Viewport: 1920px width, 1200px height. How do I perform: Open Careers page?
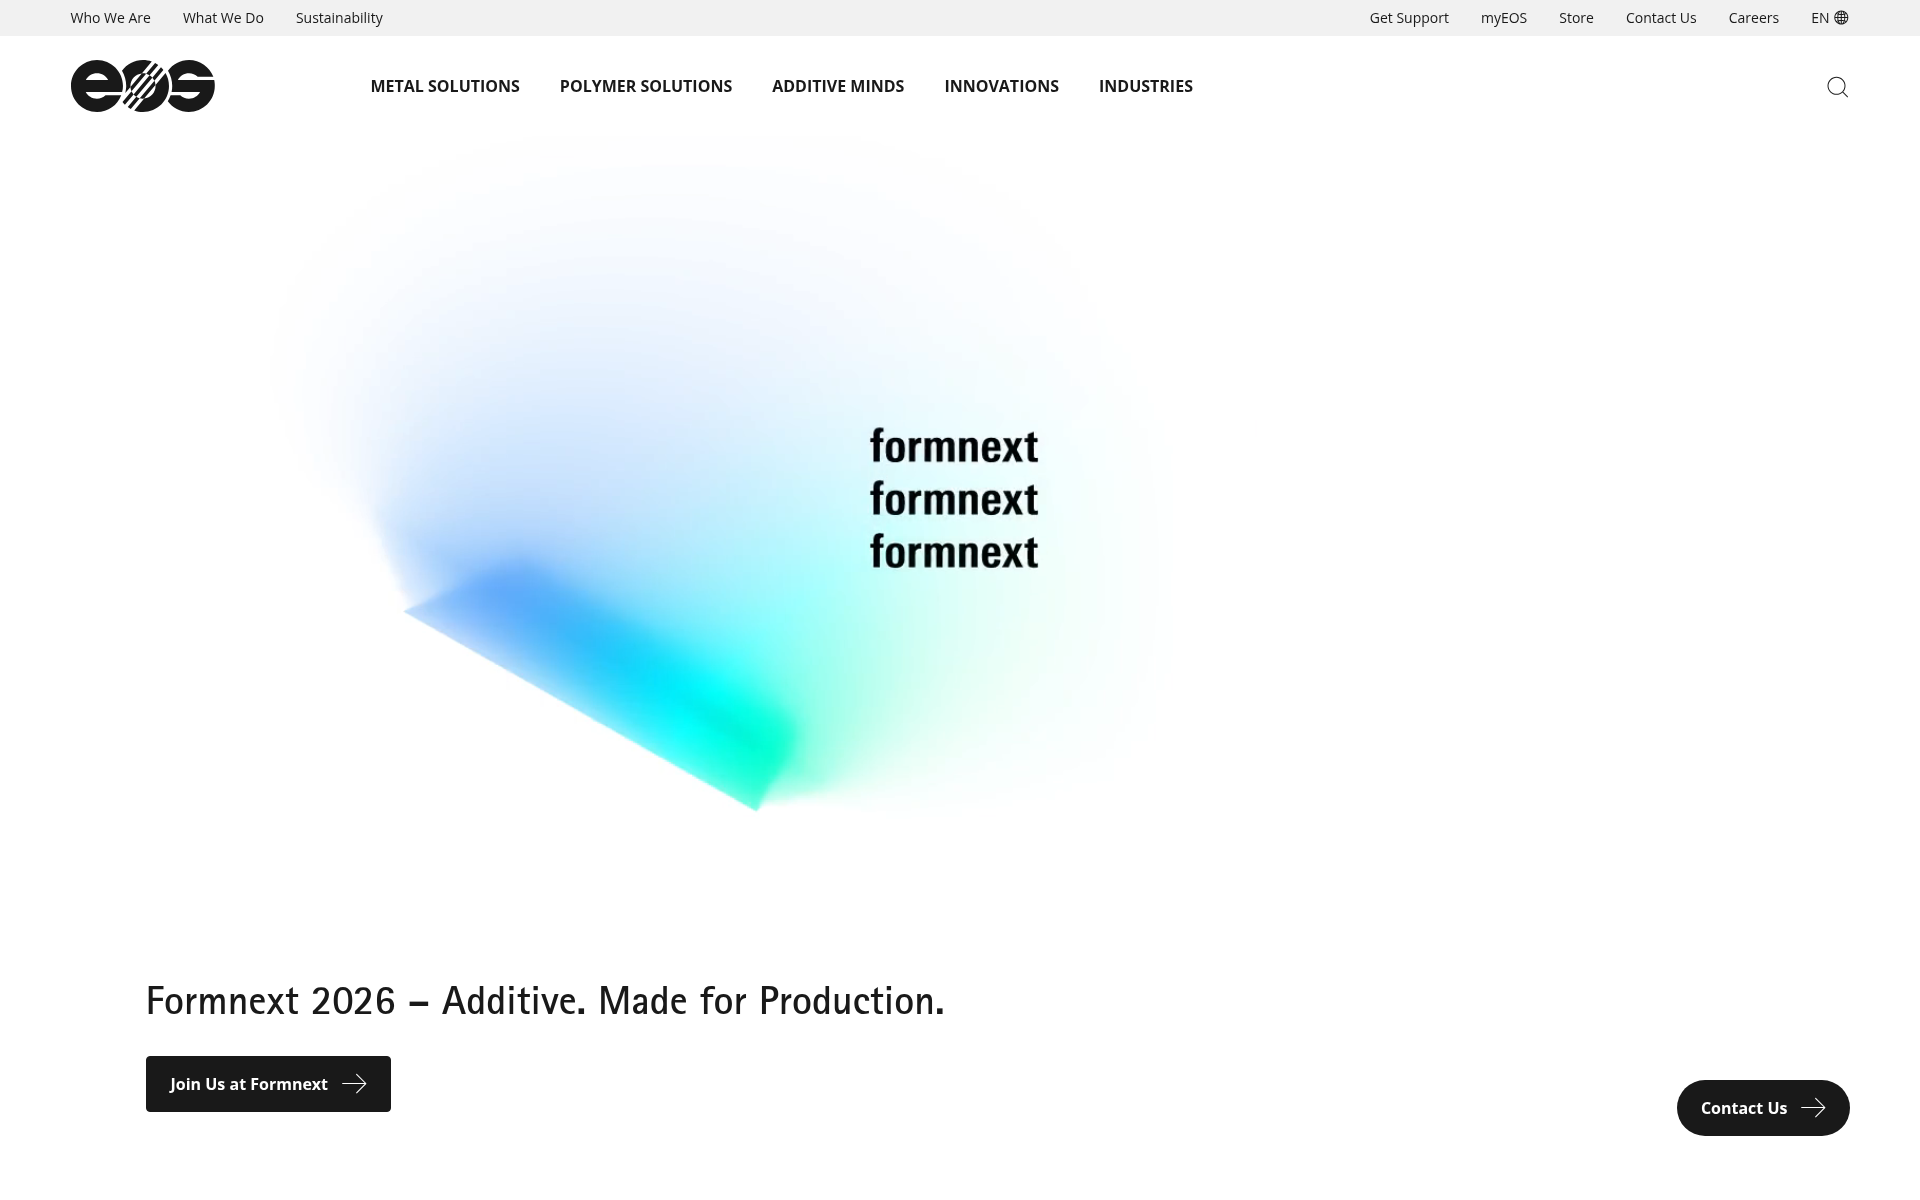tap(1753, 18)
